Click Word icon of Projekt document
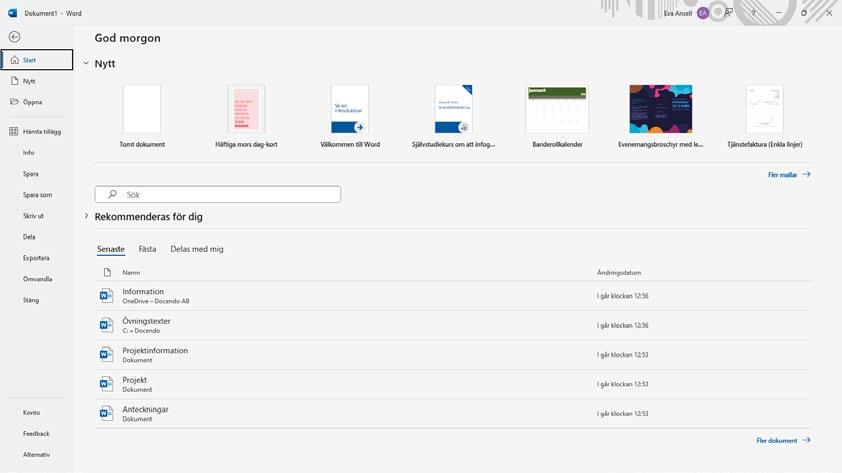 pos(106,384)
